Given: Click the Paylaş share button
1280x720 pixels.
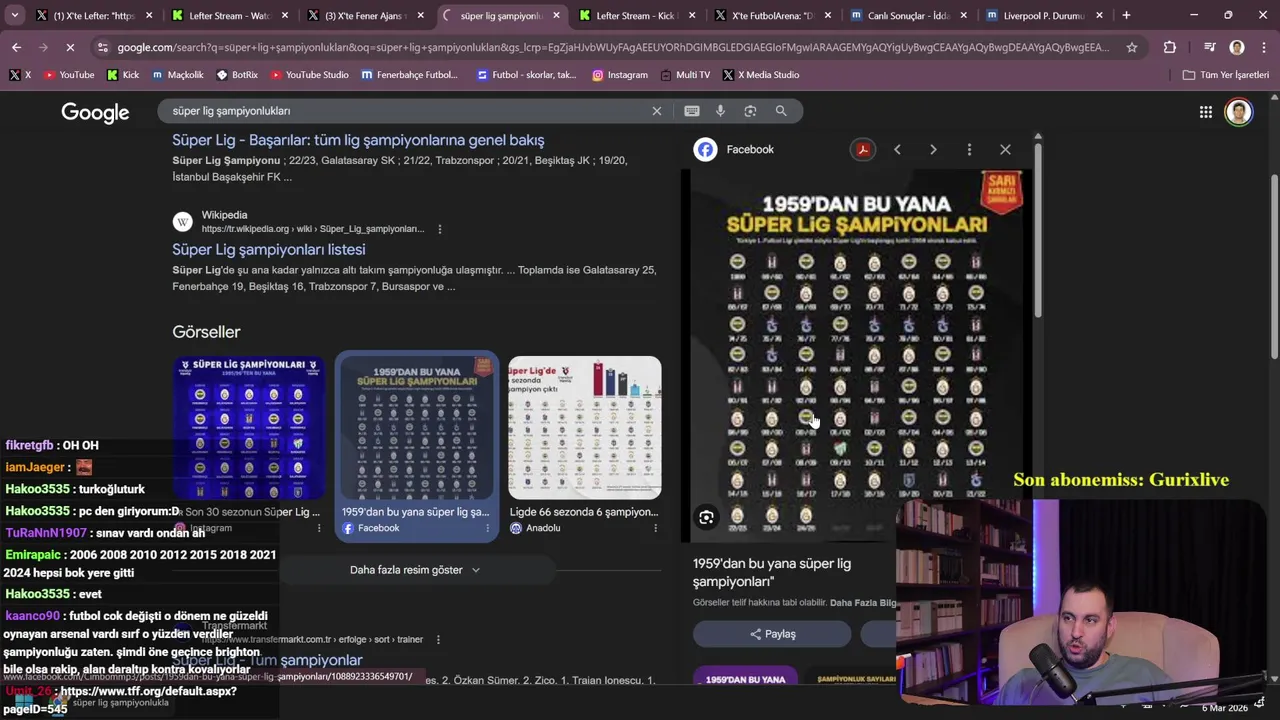Looking at the screenshot, I should pos(772,634).
